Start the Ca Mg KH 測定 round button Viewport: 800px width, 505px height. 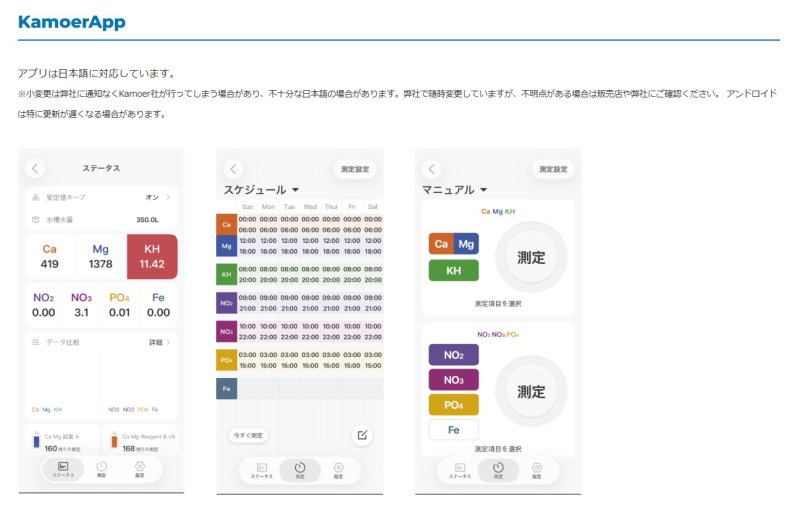click(531, 257)
